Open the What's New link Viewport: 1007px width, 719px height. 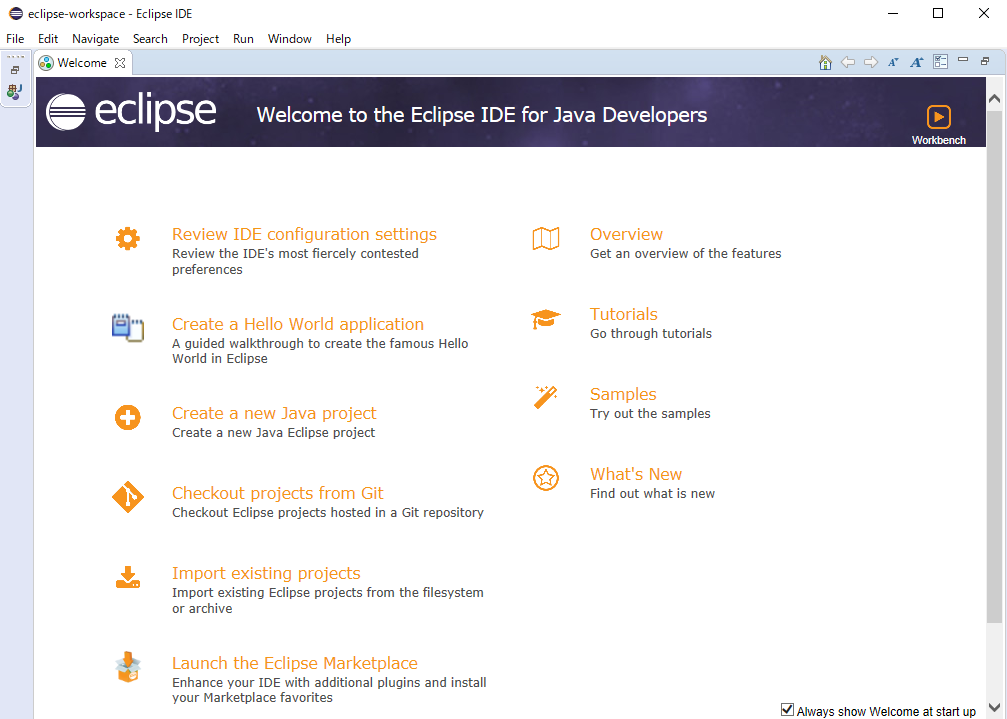[636, 474]
